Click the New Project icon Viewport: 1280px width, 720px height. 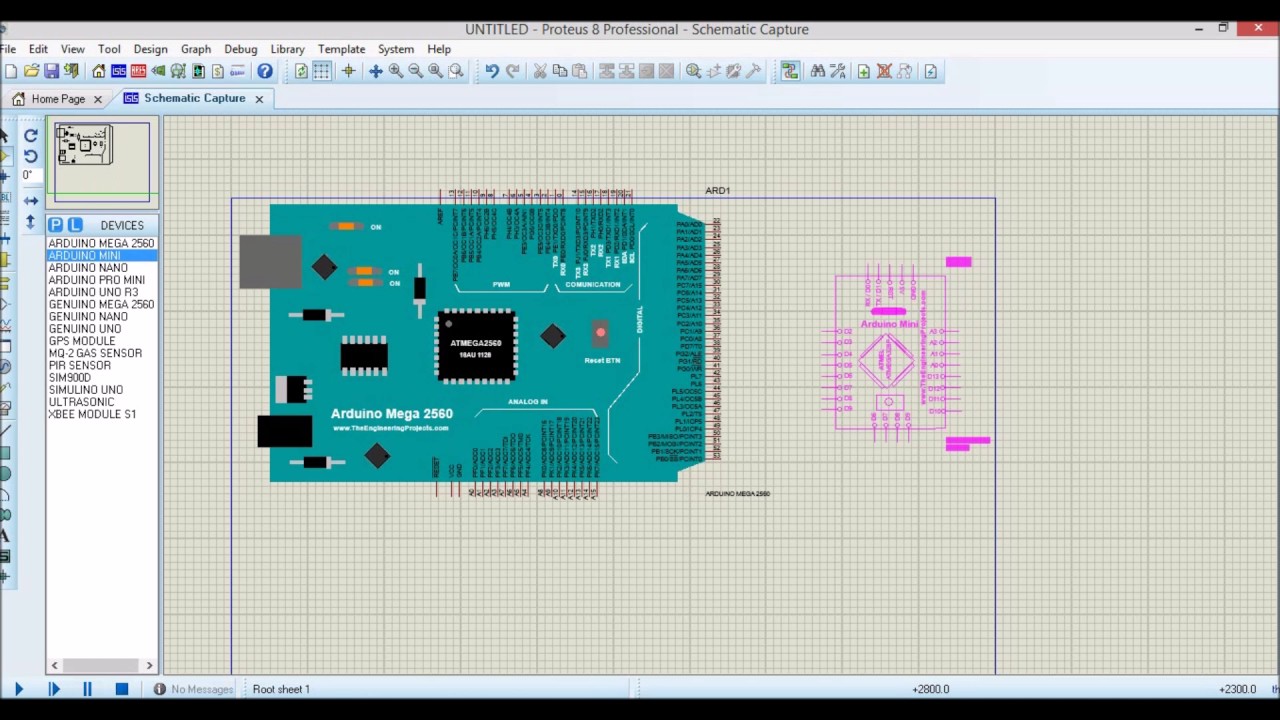[x=11, y=71]
